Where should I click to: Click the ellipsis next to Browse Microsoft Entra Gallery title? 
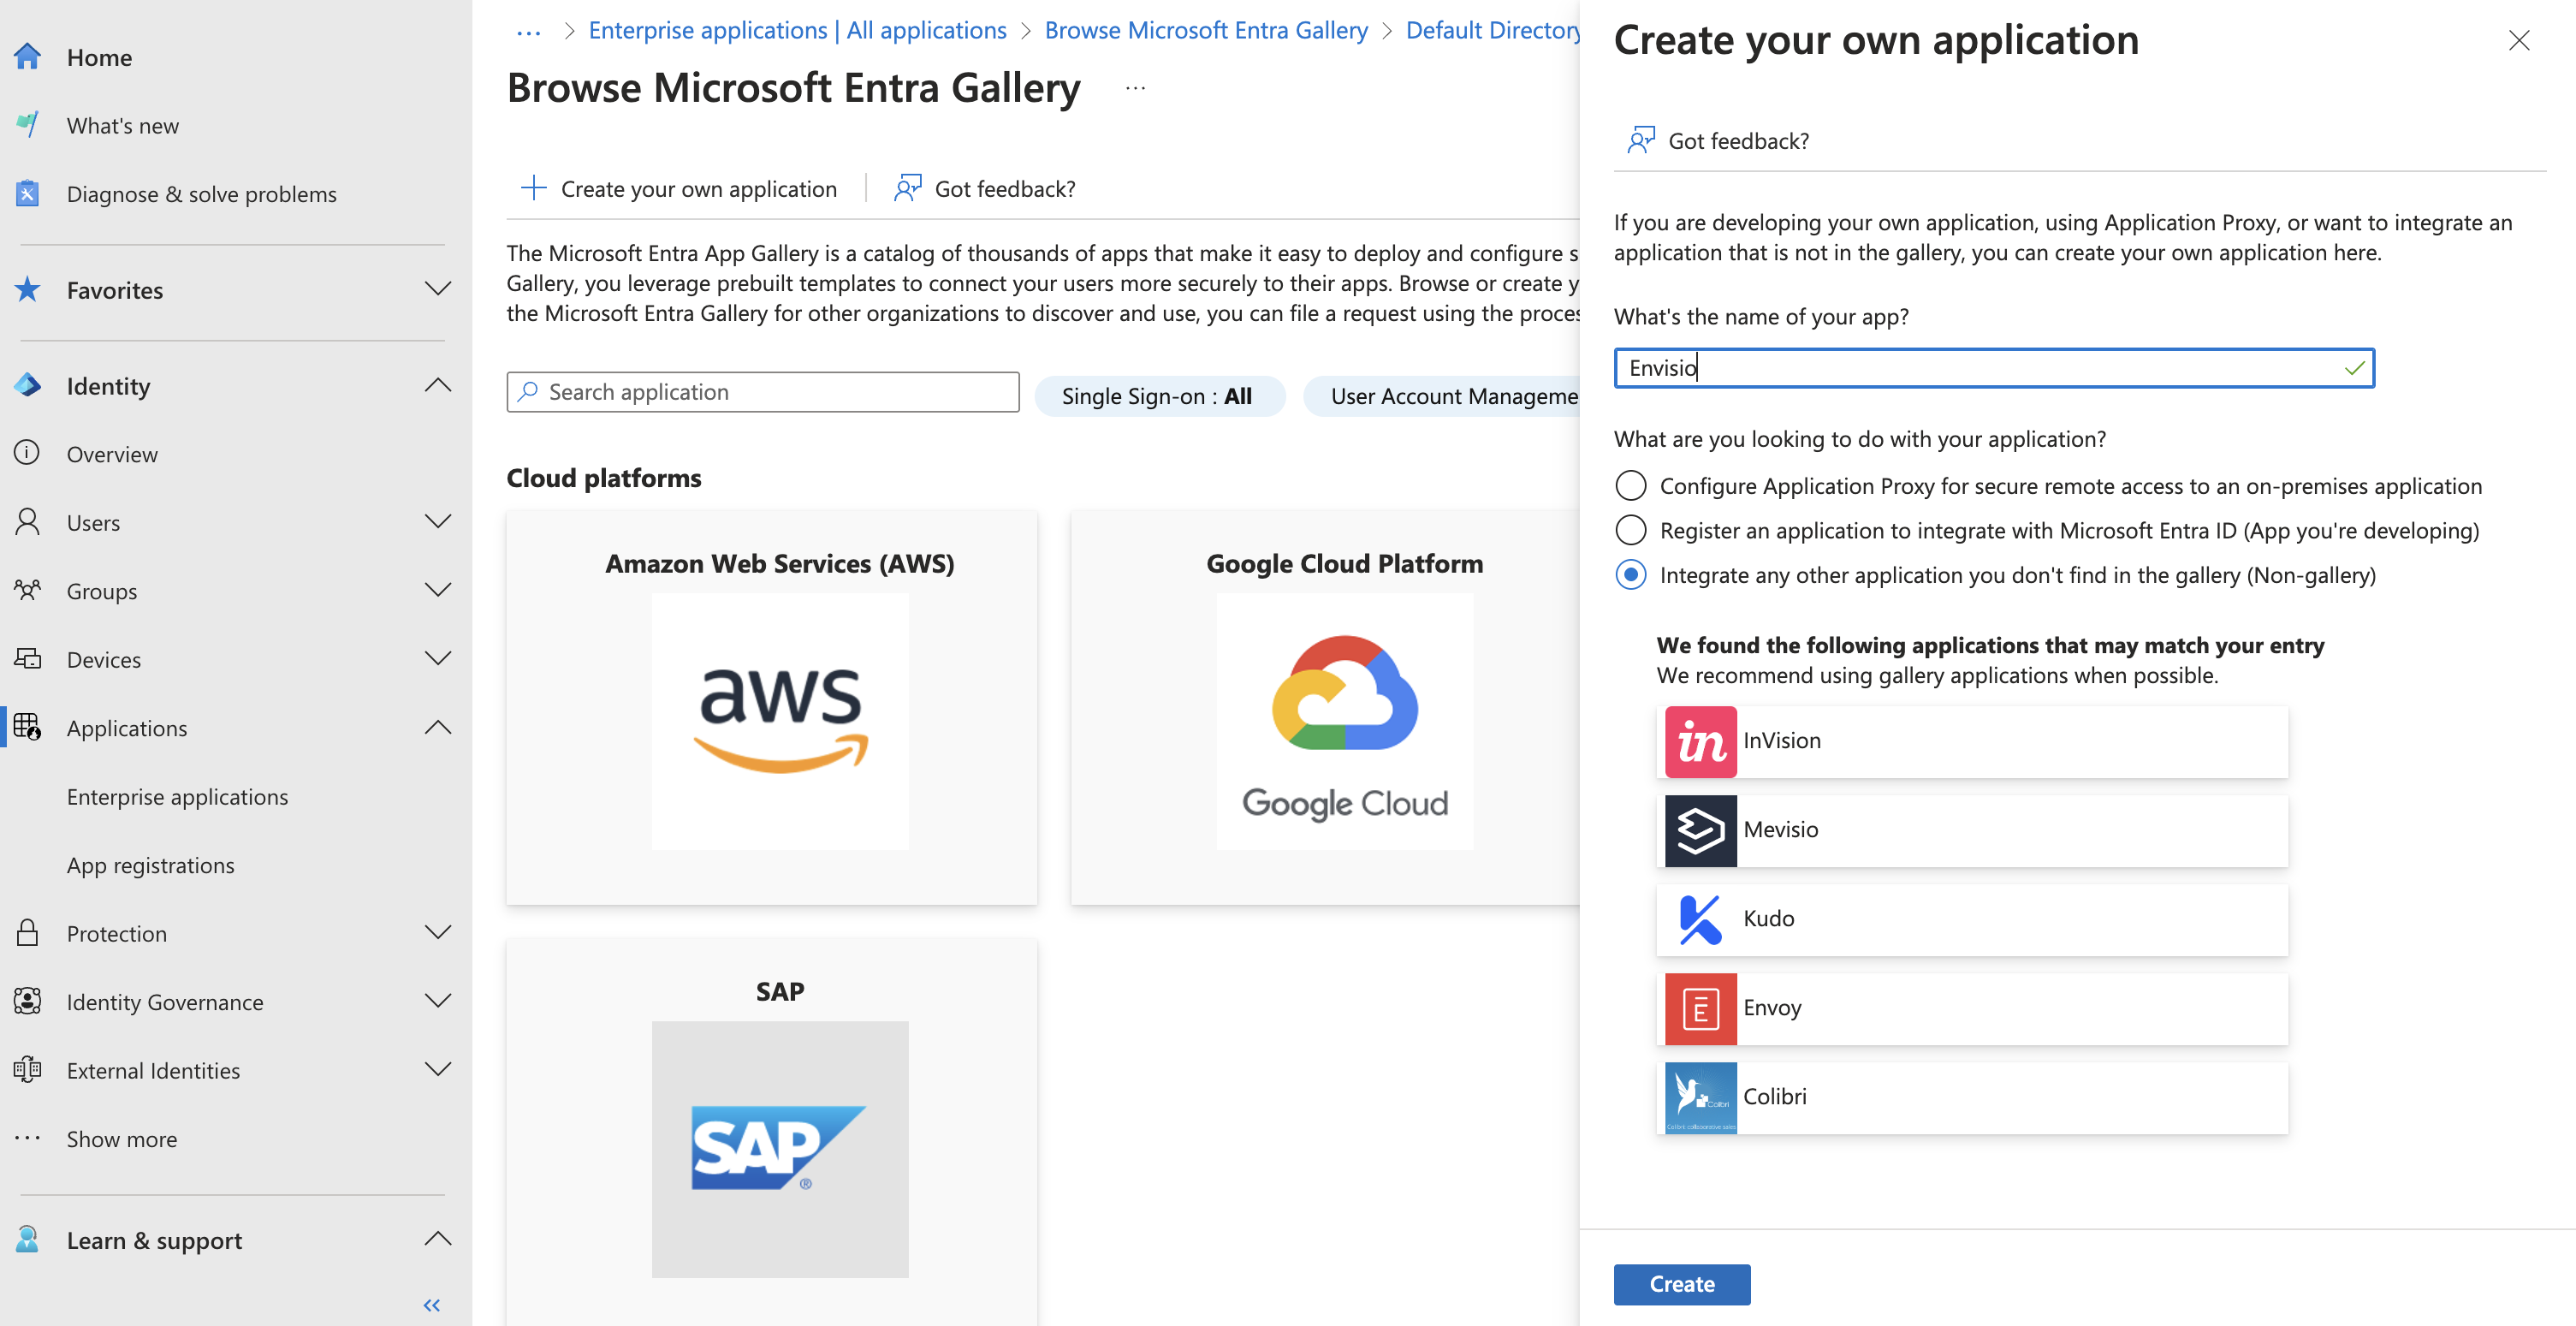tap(1134, 88)
